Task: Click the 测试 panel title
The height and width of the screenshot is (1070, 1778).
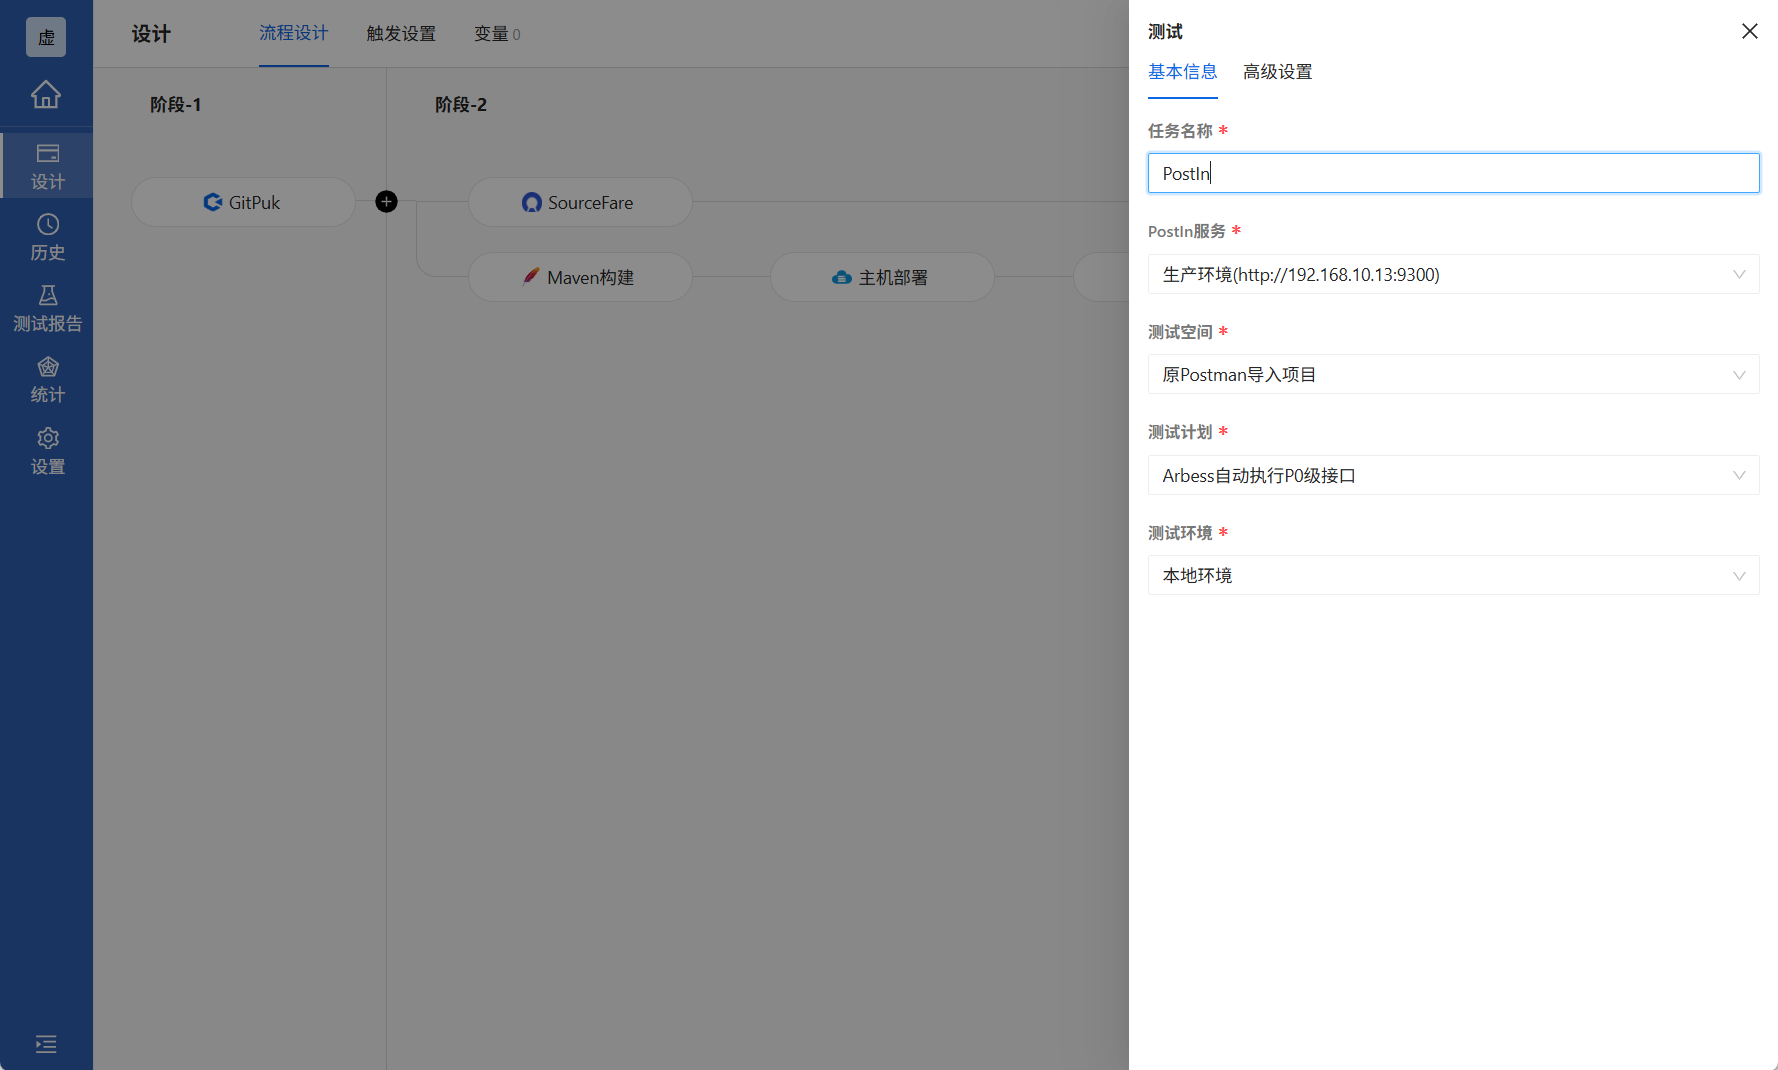Action: pos(1165,32)
